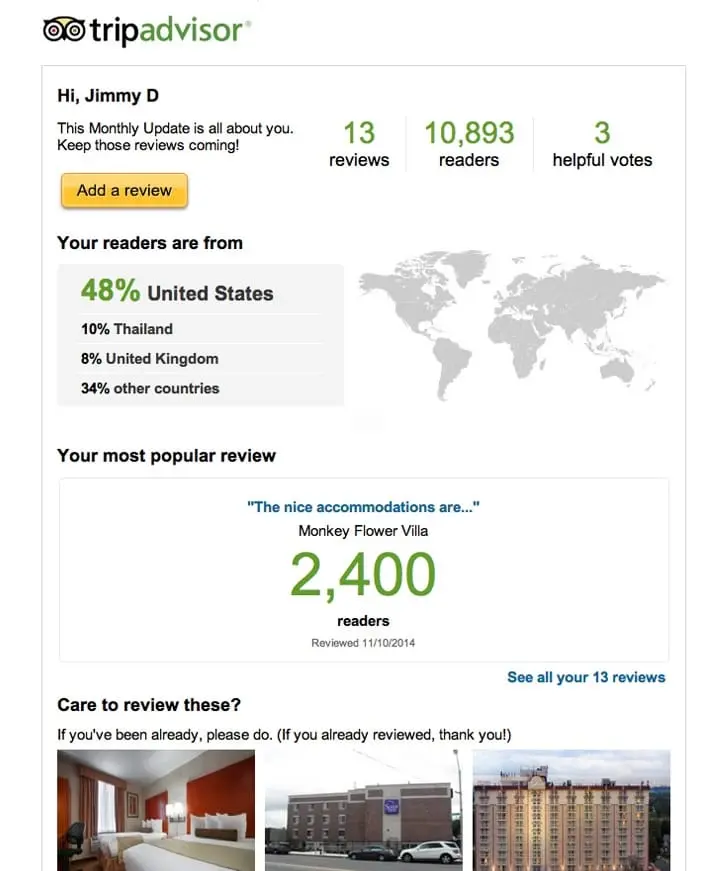Click the 13 reviews counter
Viewport: 720px width, 871px height.
360,143
